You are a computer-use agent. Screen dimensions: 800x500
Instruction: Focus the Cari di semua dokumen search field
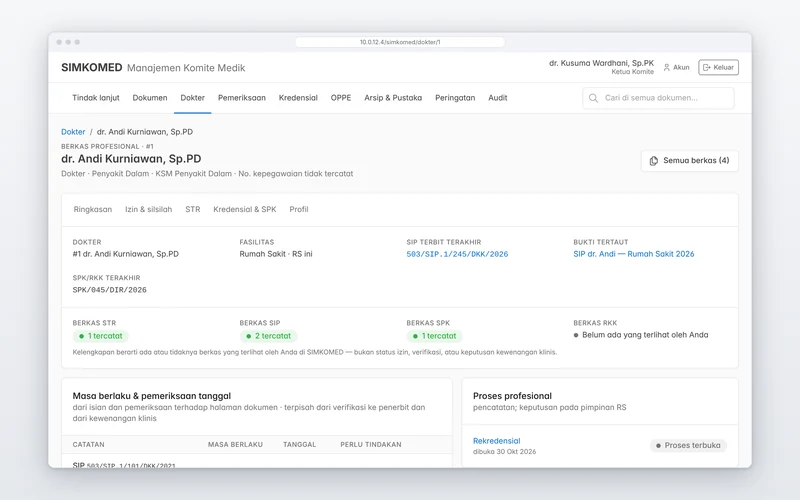[x=658, y=98]
